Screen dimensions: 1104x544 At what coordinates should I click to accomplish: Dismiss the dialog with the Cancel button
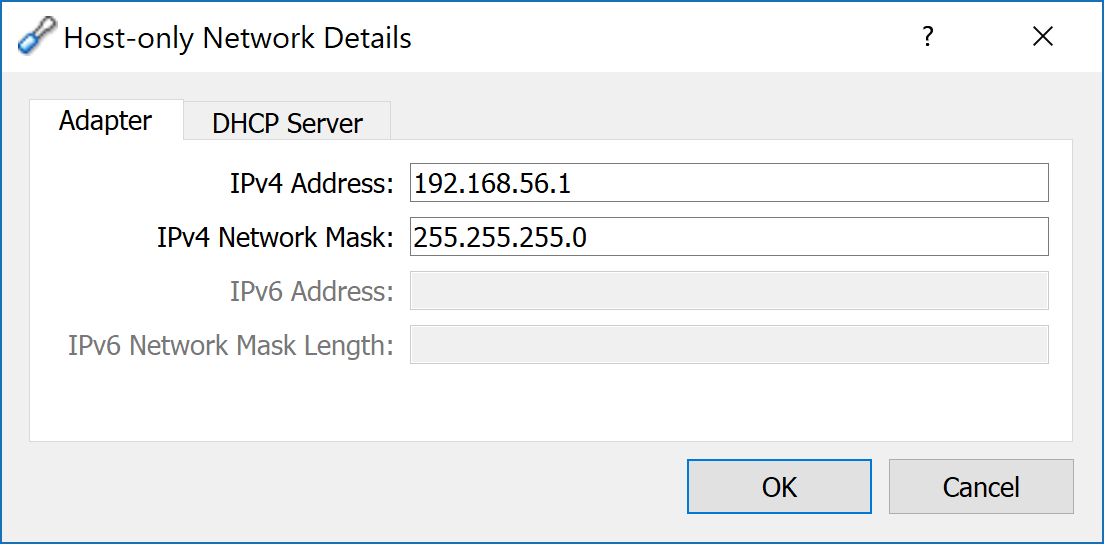[981, 486]
